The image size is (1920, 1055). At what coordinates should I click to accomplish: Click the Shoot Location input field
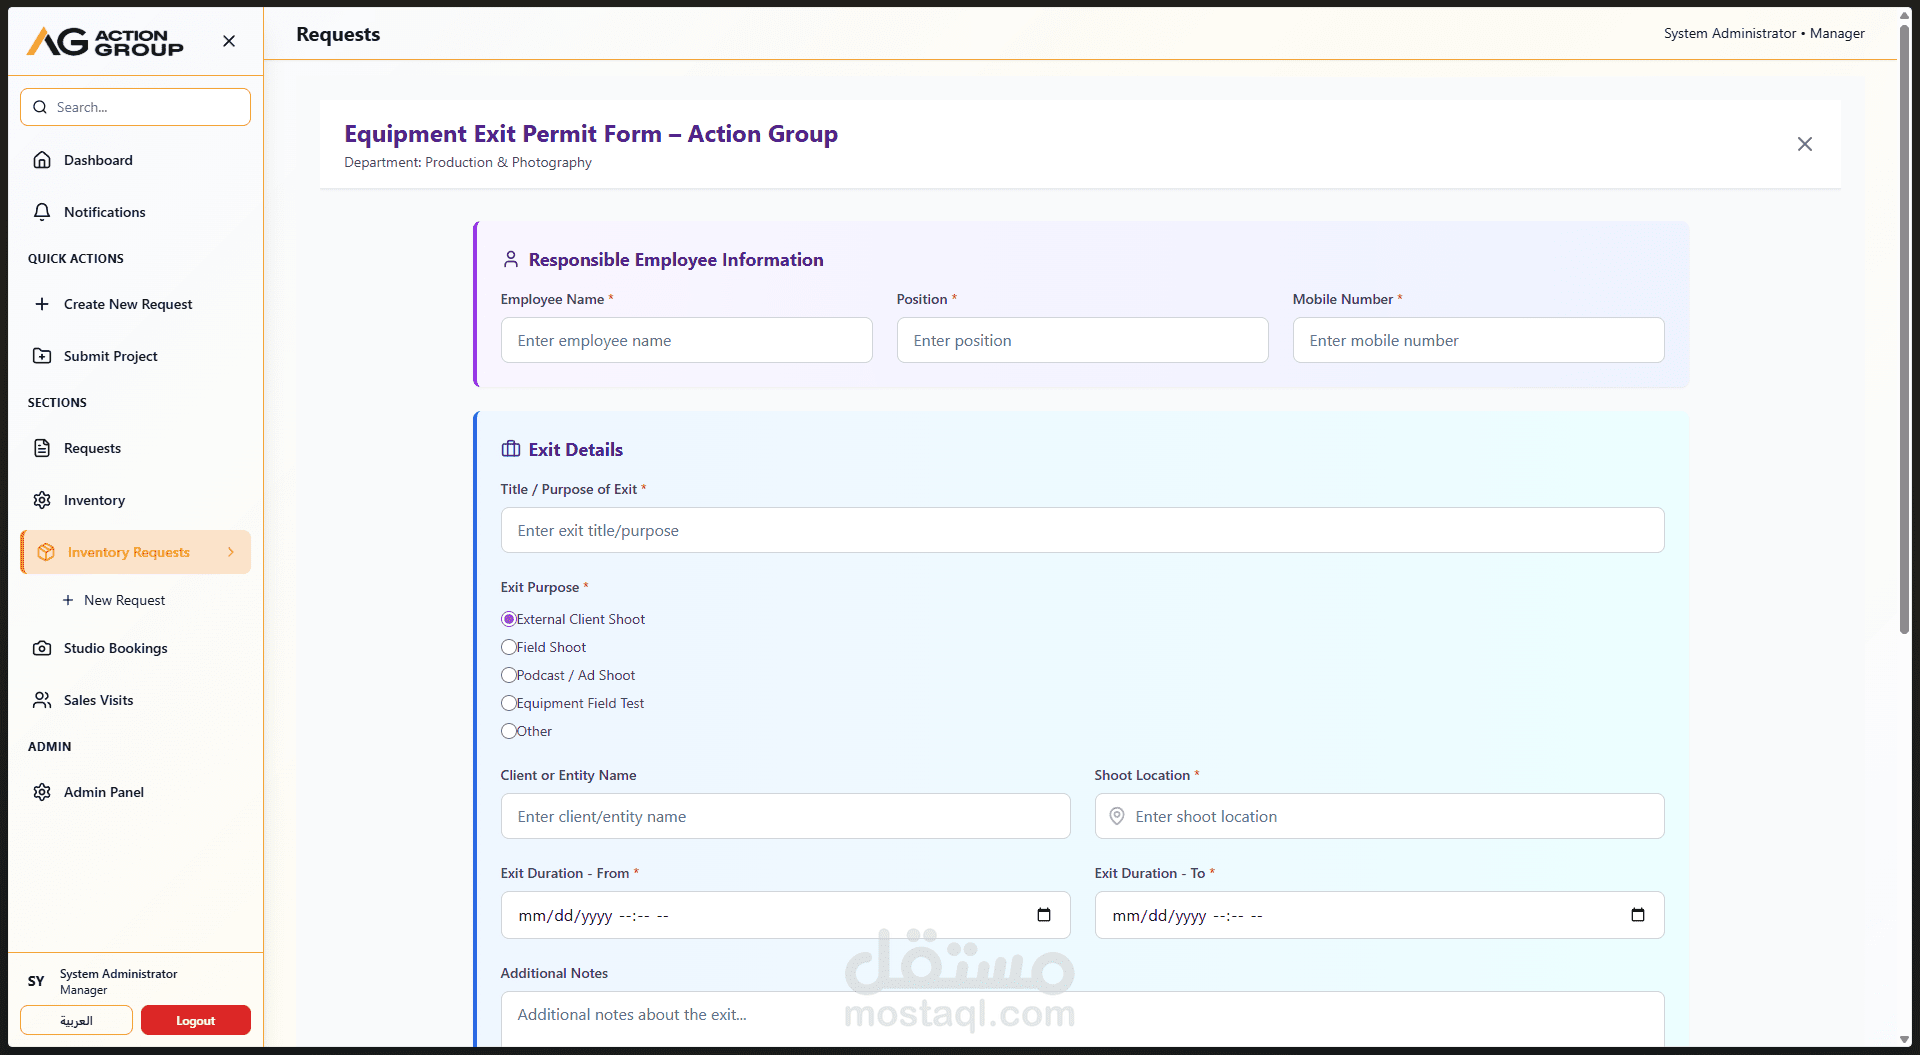tap(1379, 816)
